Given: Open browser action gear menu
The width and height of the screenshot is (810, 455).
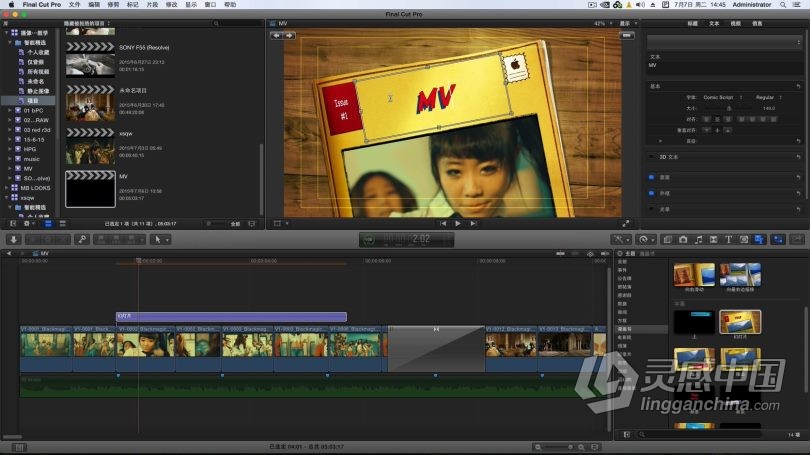Looking at the screenshot, I should click(x=28, y=224).
